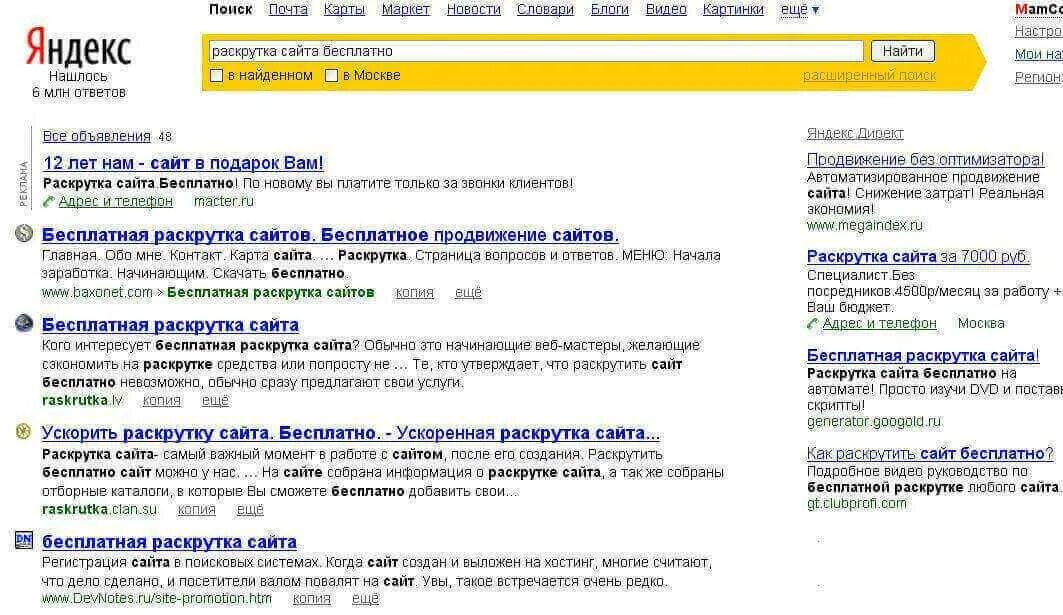Click the Yandex logo

coord(78,47)
